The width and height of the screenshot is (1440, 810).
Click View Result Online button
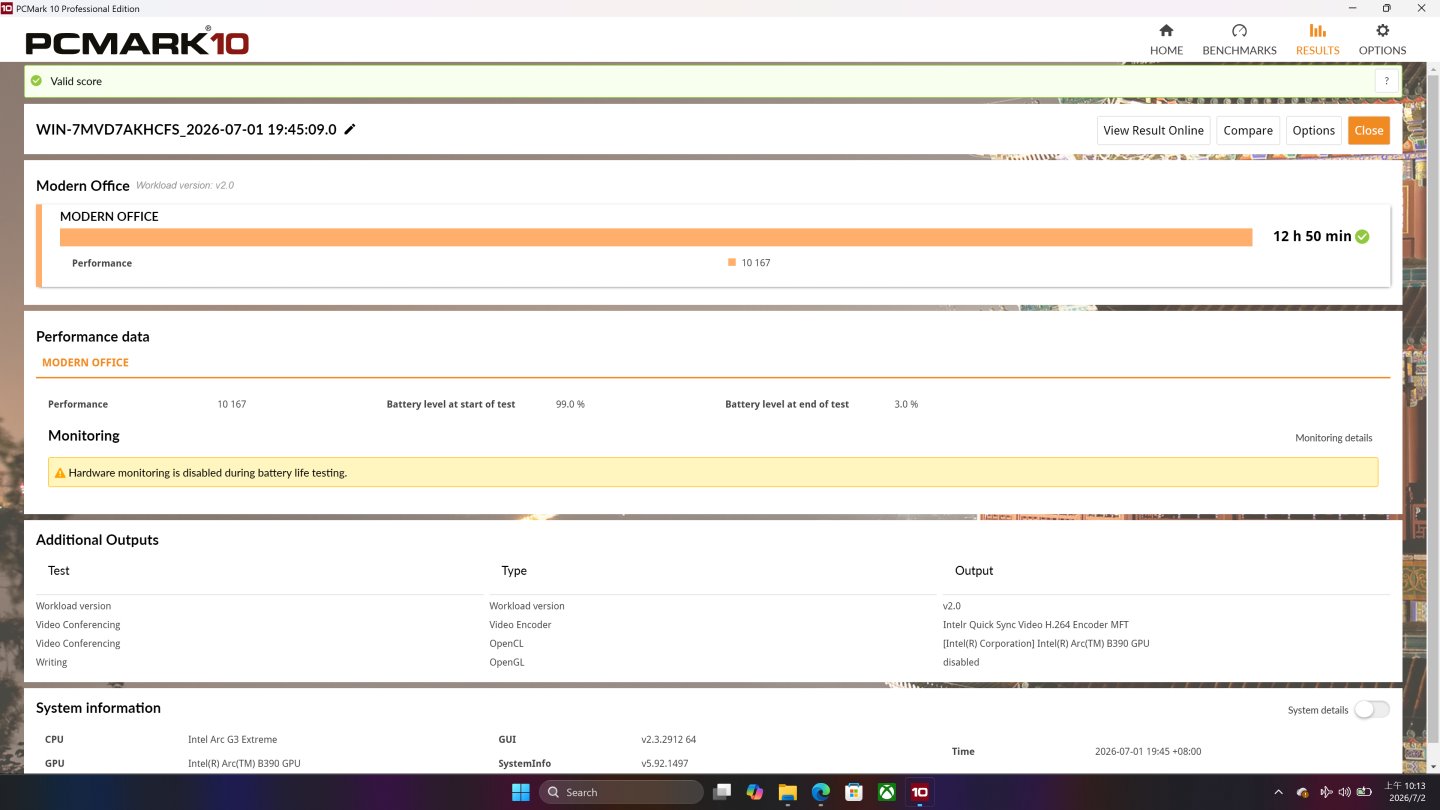(x=1153, y=130)
